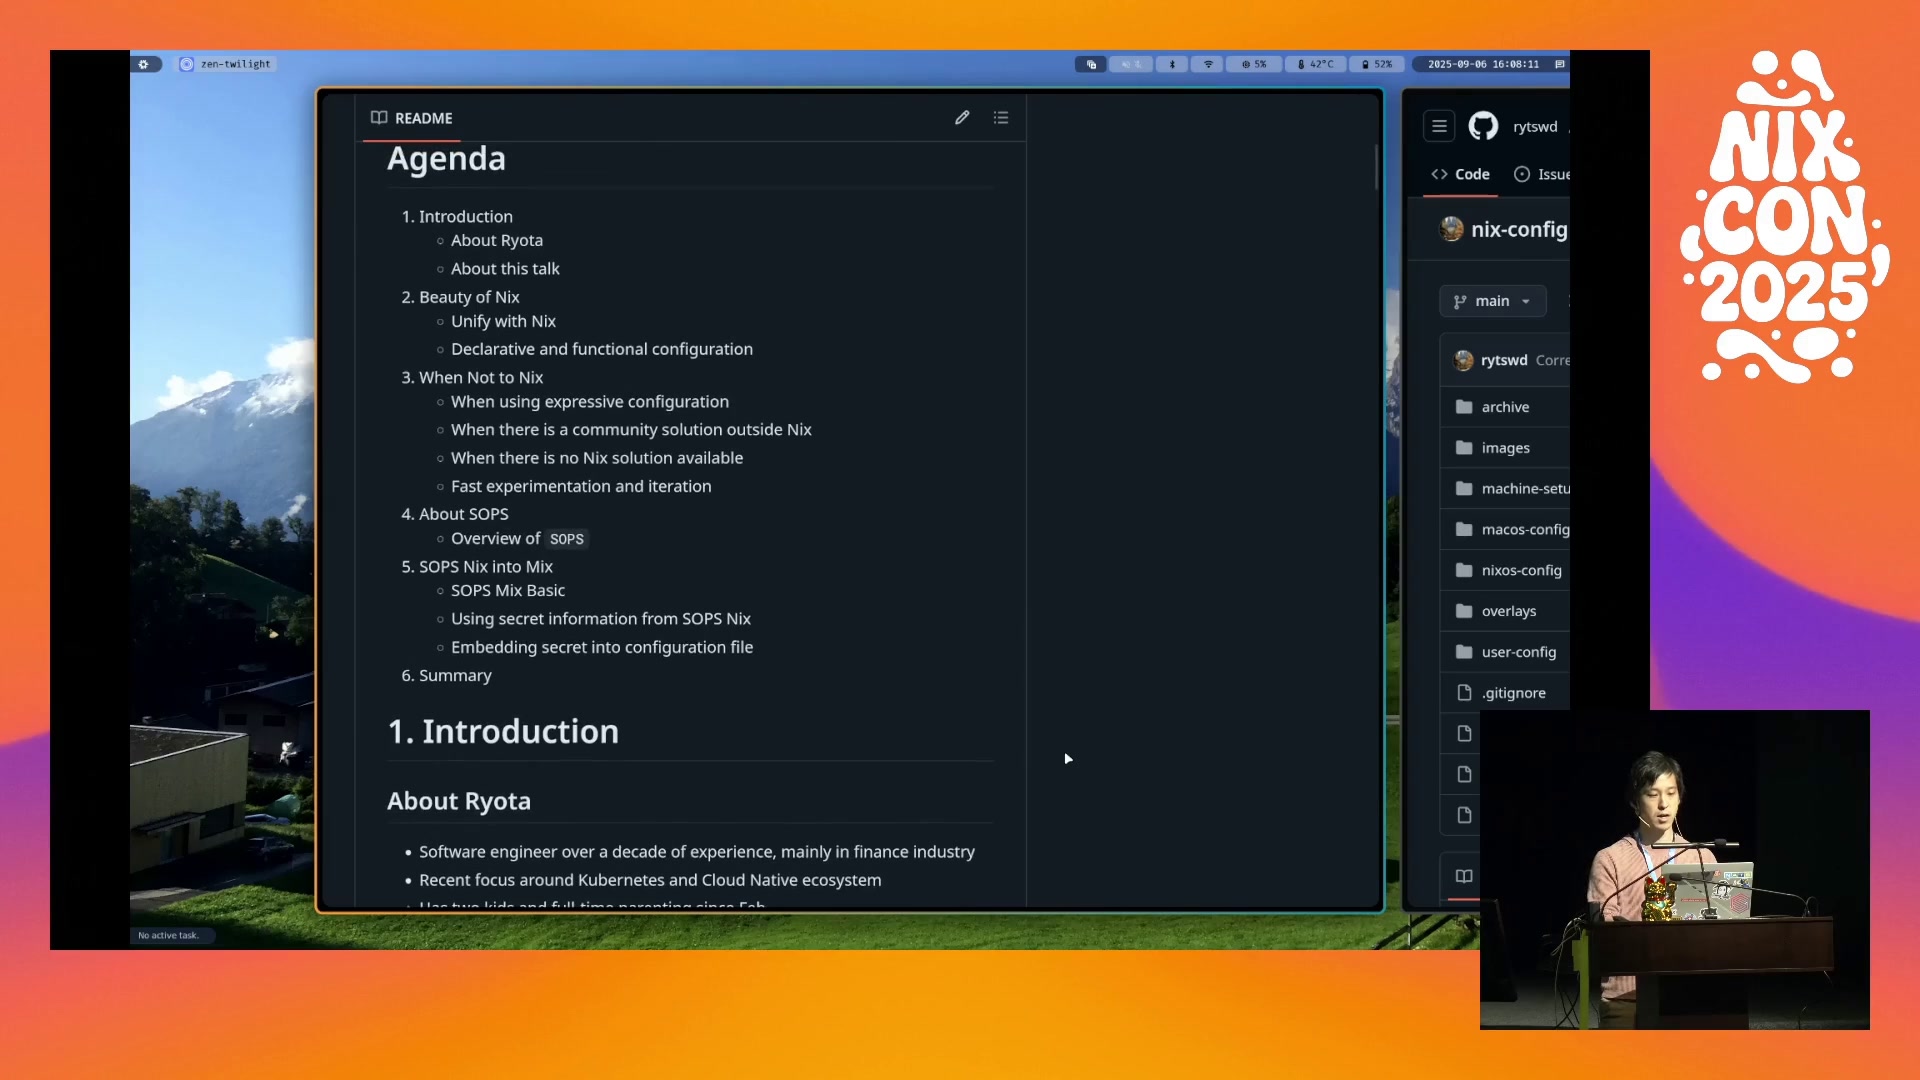Open the .gitignore file

pyautogui.click(x=1513, y=693)
